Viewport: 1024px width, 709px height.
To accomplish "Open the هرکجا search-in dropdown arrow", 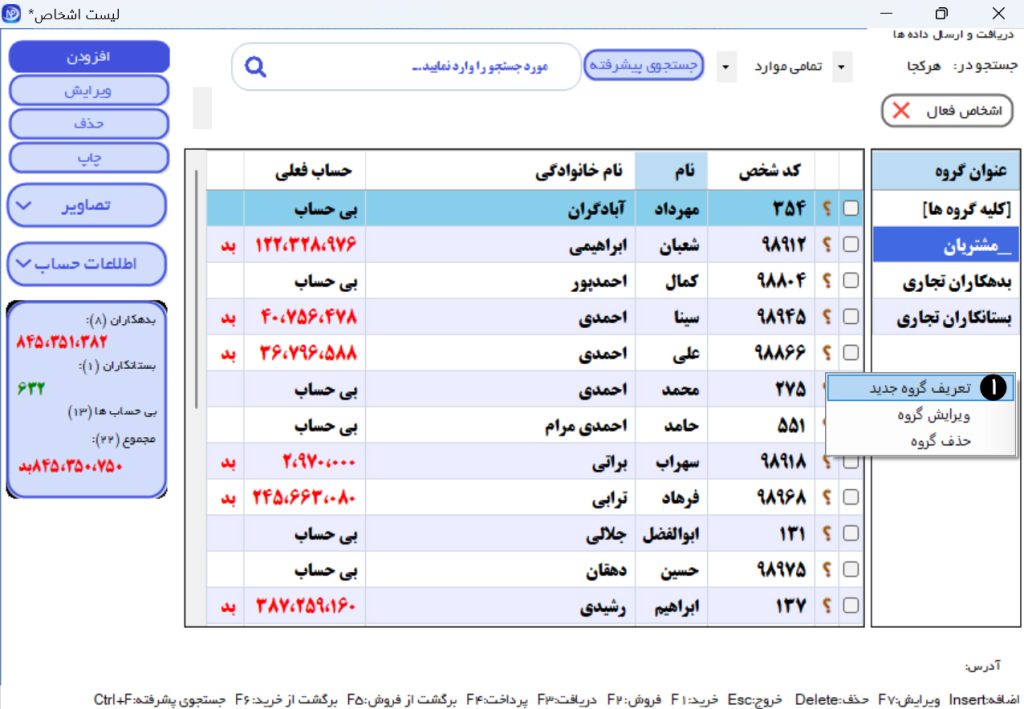I will coord(842,67).
